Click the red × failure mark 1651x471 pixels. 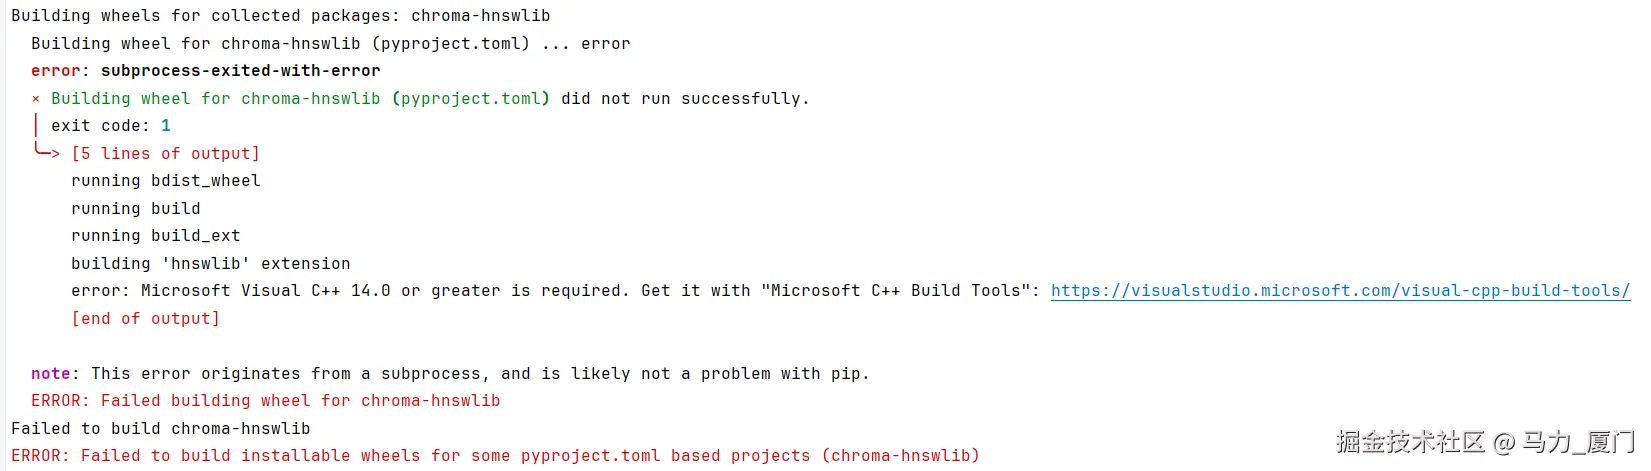pos(36,99)
